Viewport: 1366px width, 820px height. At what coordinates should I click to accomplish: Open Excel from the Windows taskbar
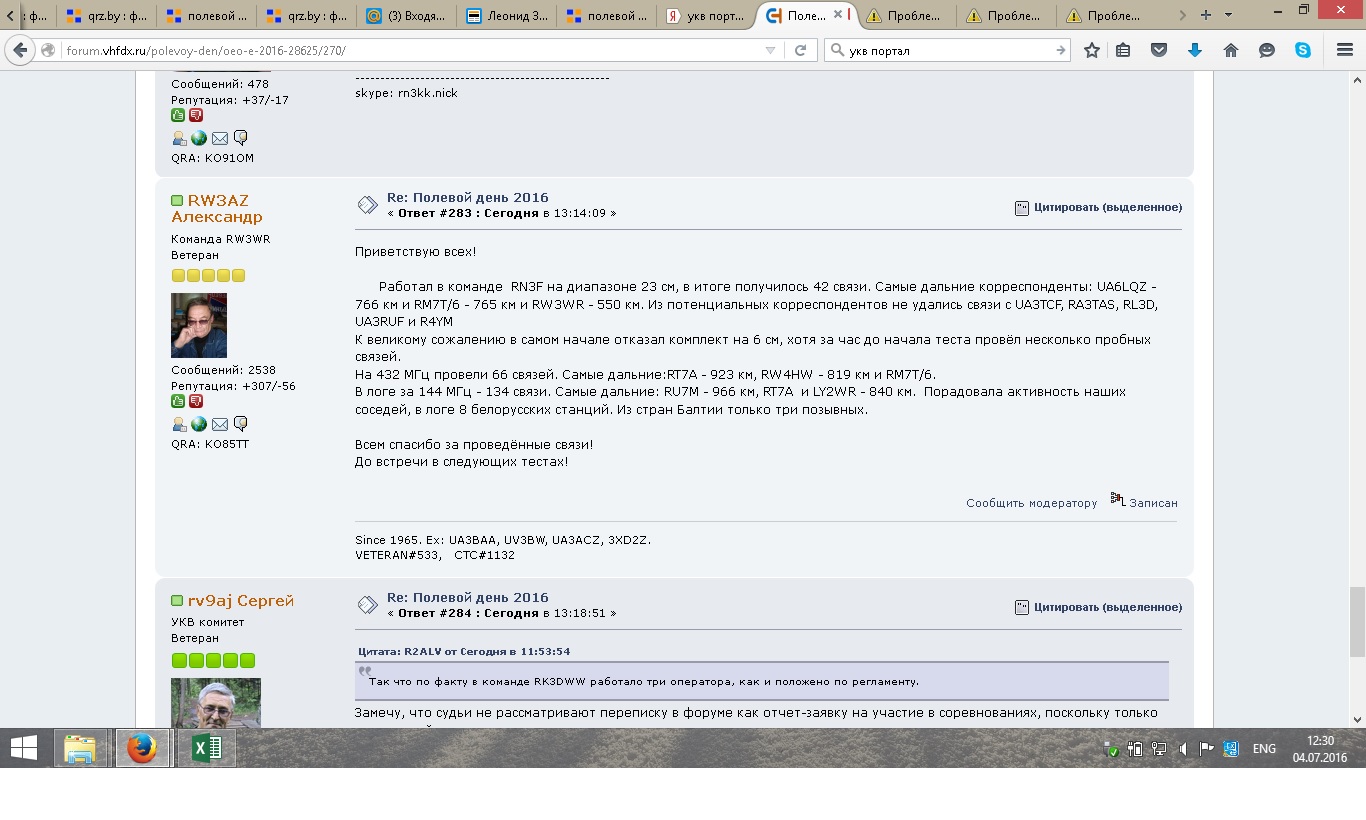[207, 749]
